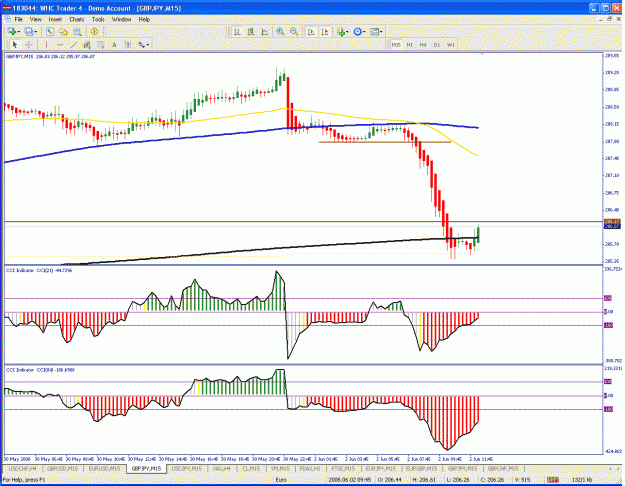
Task: Activate the standard cursor pointer
Action: (x=15, y=45)
